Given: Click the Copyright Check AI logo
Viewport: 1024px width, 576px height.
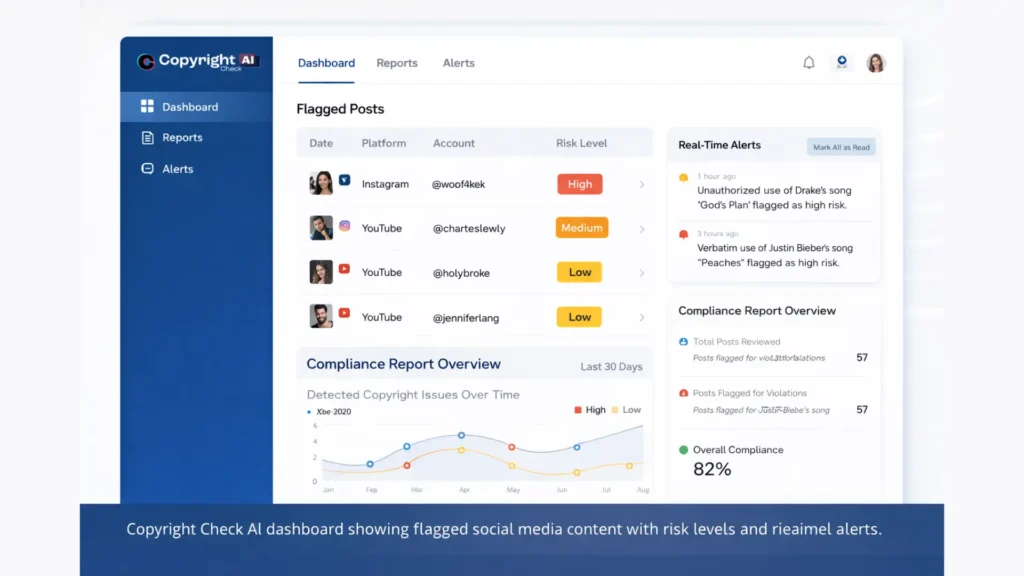Looking at the screenshot, I should tap(195, 62).
